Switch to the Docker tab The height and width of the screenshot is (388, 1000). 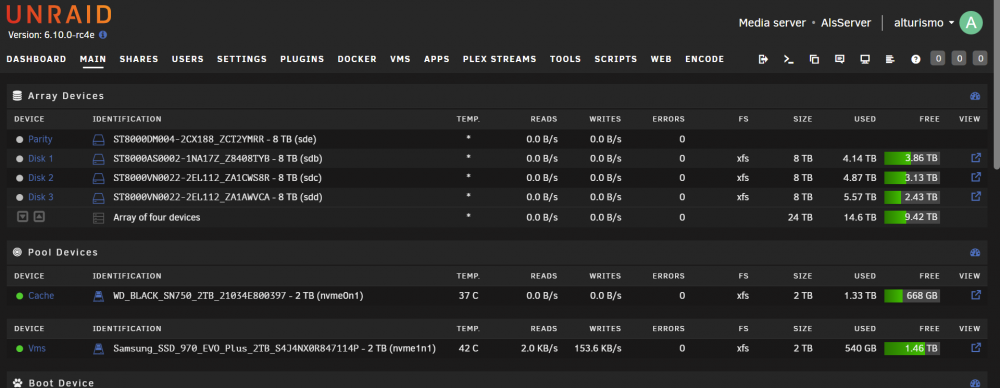[357, 59]
